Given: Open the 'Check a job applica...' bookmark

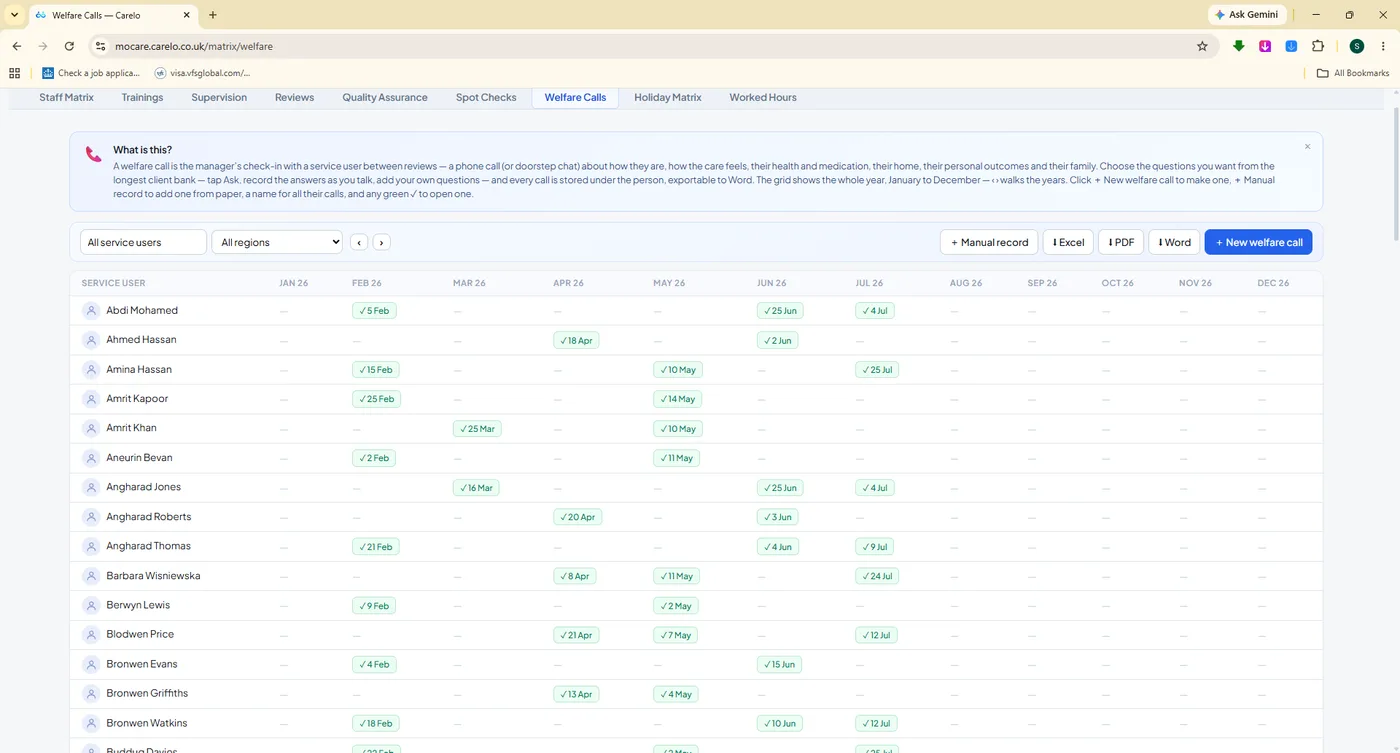Looking at the screenshot, I should (x=91, y=73).
